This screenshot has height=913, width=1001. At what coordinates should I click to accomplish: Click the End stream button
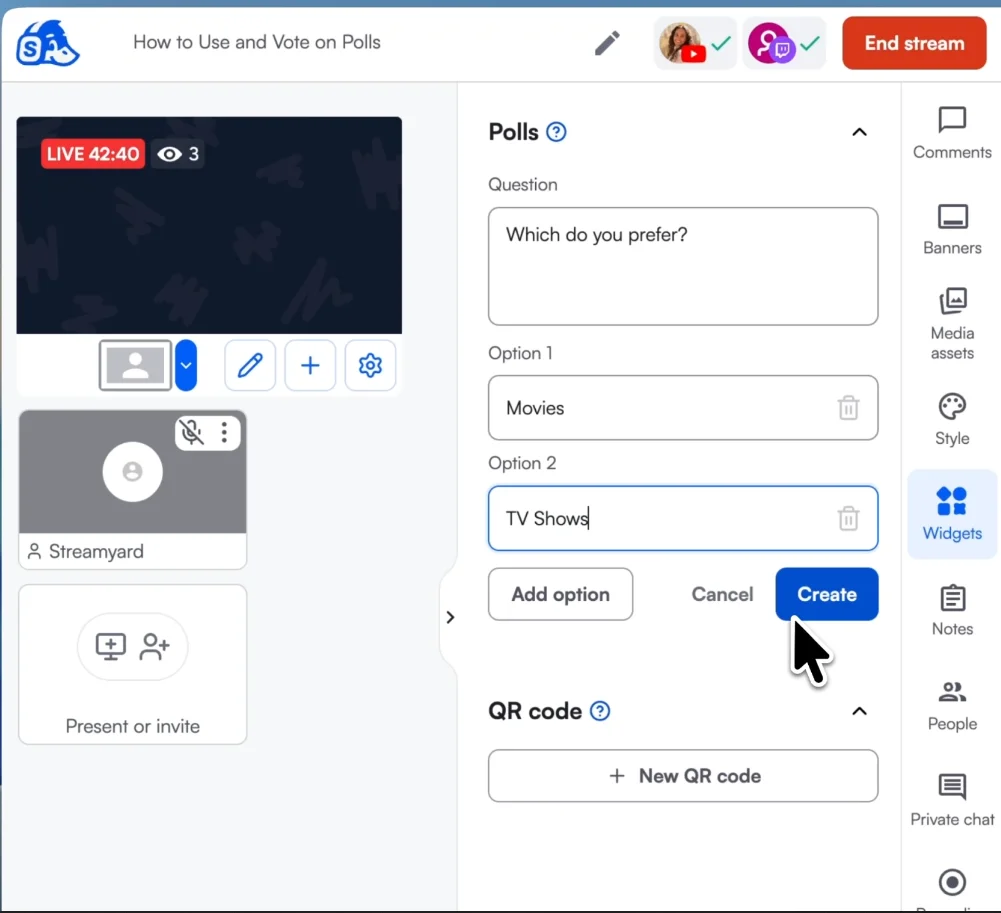(x=914, y=43)
